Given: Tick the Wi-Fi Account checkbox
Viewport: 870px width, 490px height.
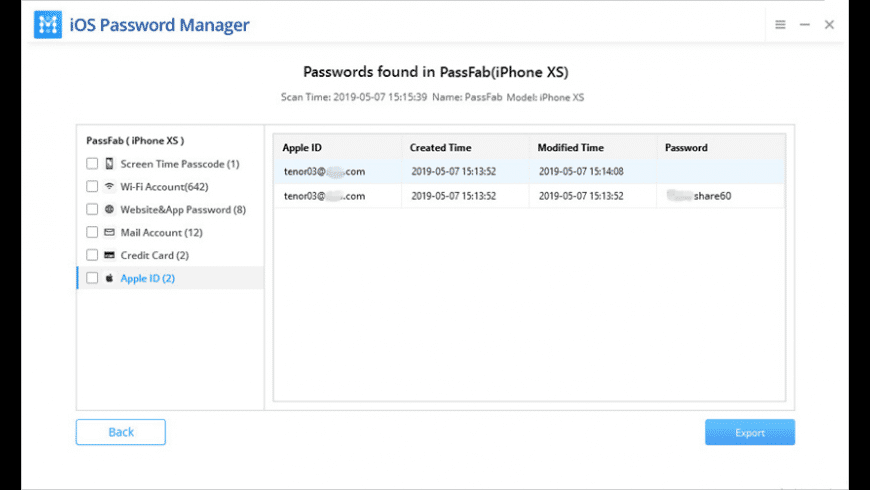Looking at the screenshot, I should click(92, 187).
